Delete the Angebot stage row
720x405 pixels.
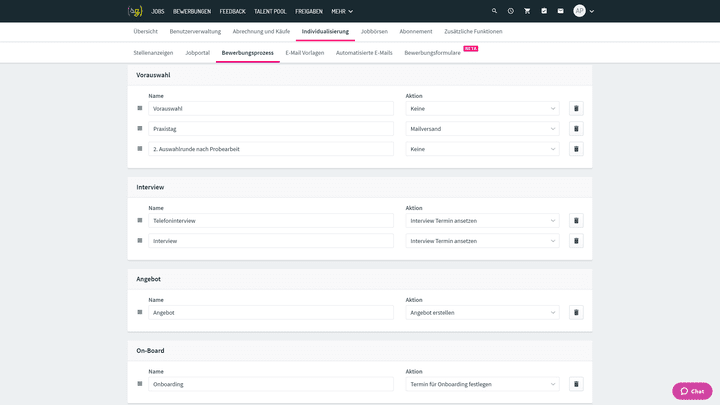click(576, 313)
